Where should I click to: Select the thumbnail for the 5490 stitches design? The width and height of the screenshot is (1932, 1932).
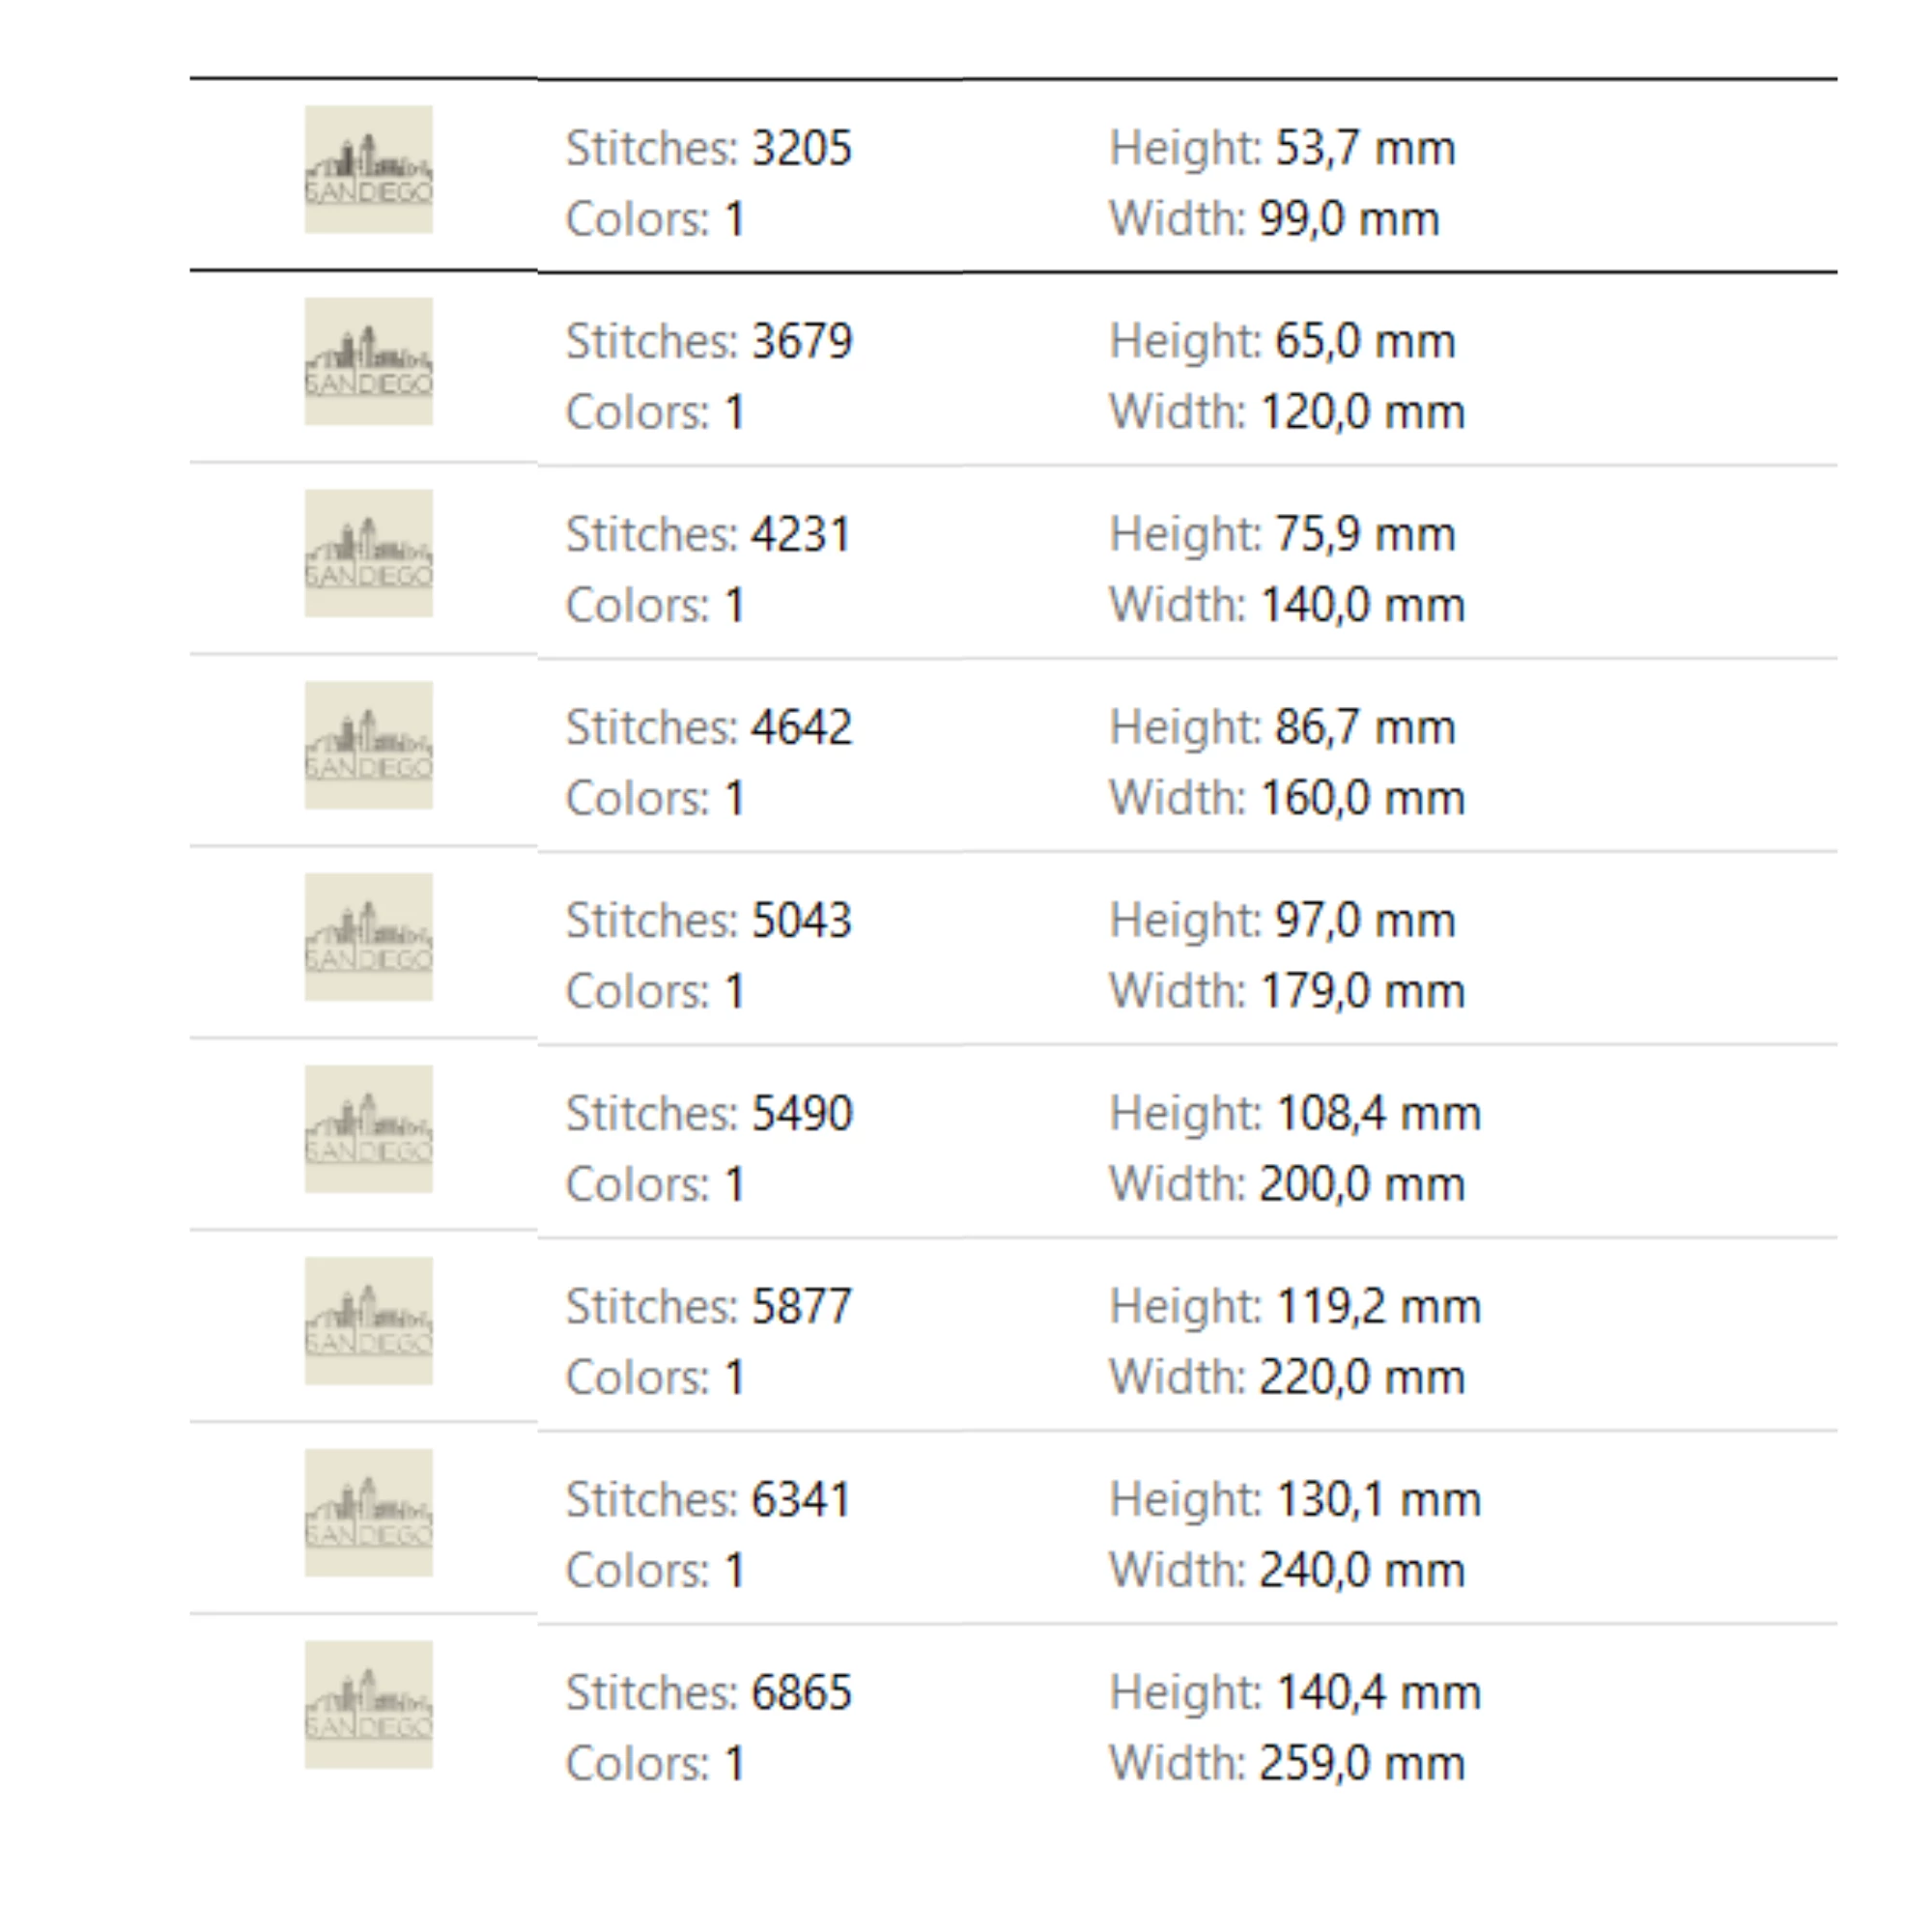(368, 1129)
